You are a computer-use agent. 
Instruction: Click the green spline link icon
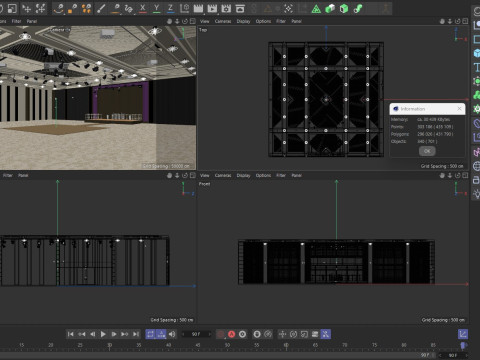[358, 9]
